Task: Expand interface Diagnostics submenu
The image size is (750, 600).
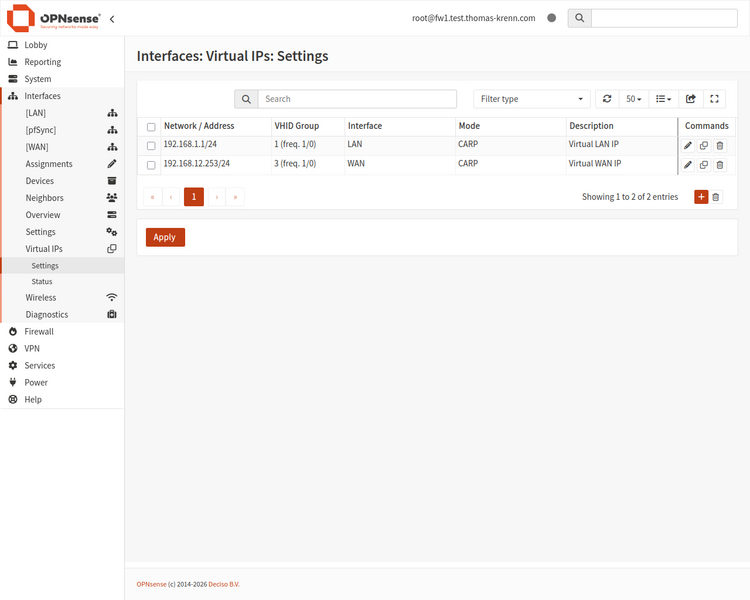Action: click(47, 315)
